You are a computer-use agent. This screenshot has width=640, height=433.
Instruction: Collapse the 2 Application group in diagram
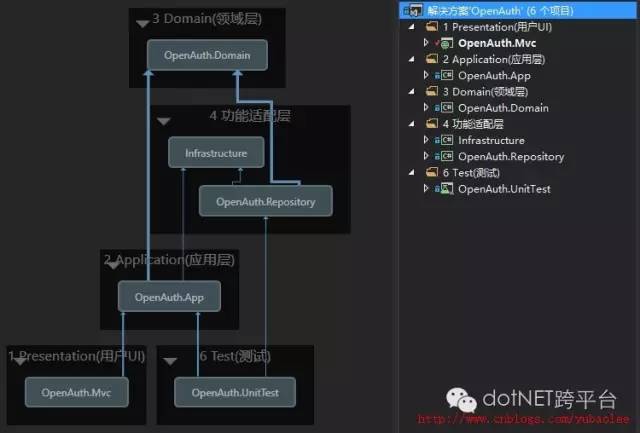pyautogui.click(x=113, y=265)
